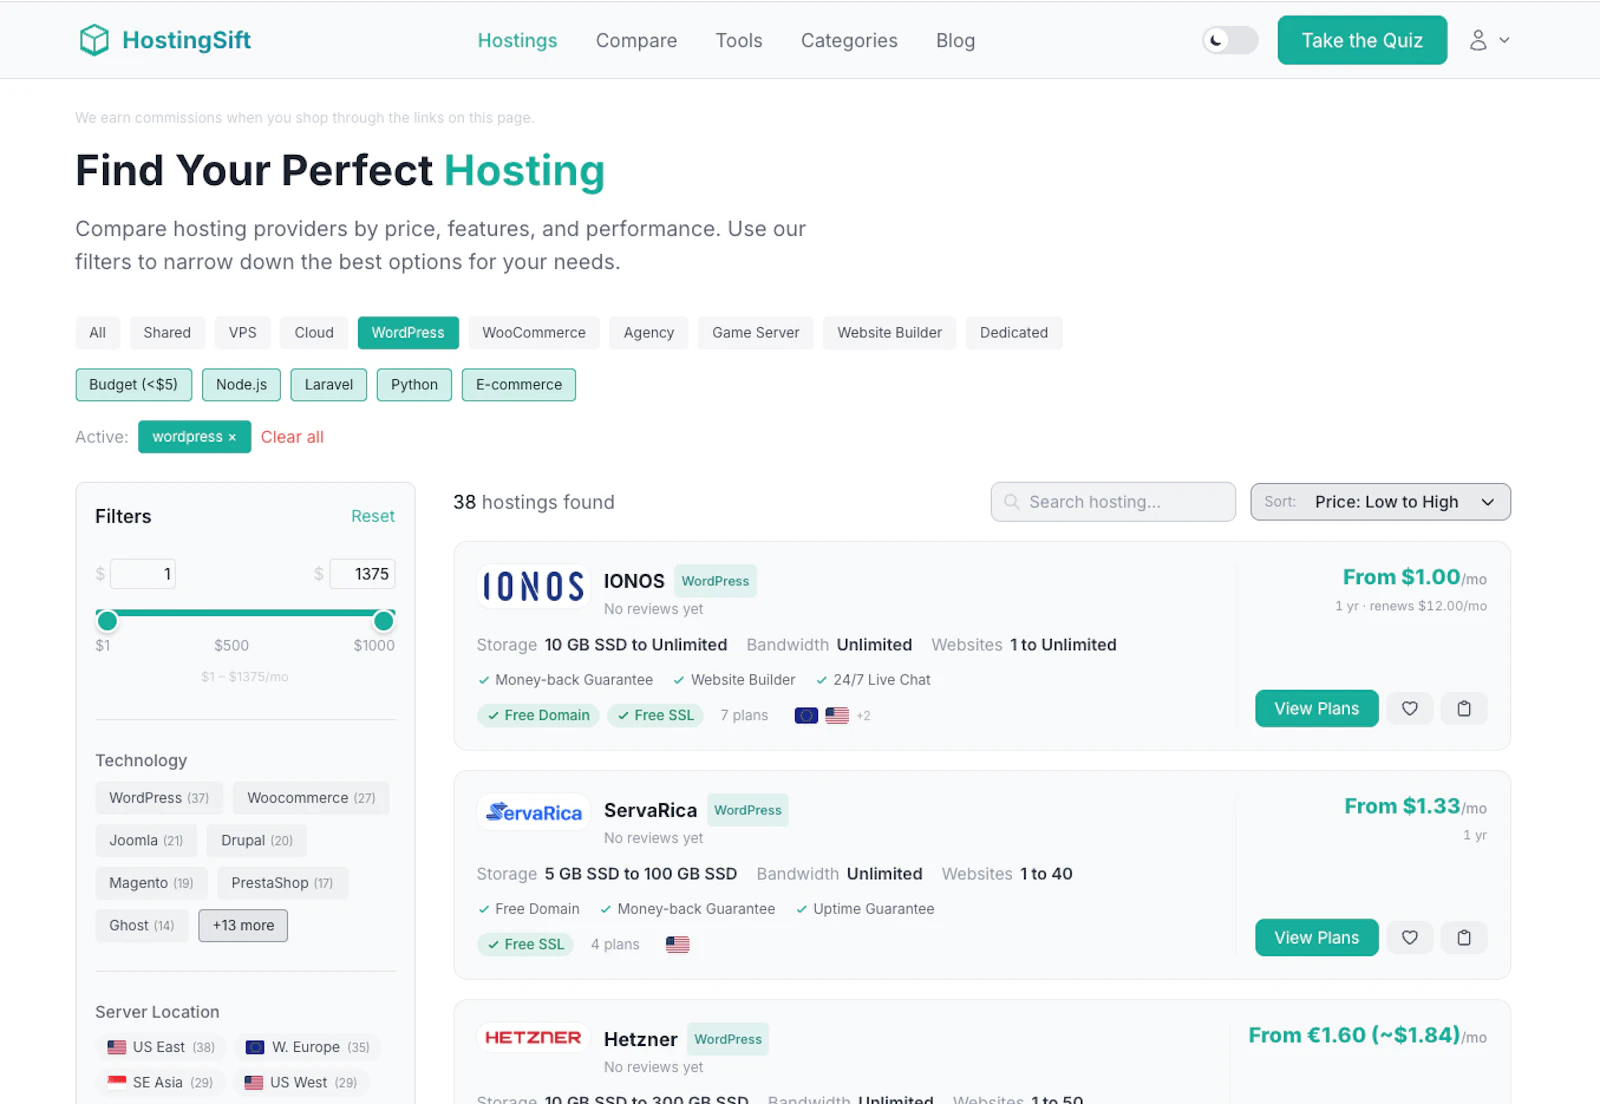Focus the Search hosting field
The width and height of the screenshot is (1600, 1104).
[1113, 502]
